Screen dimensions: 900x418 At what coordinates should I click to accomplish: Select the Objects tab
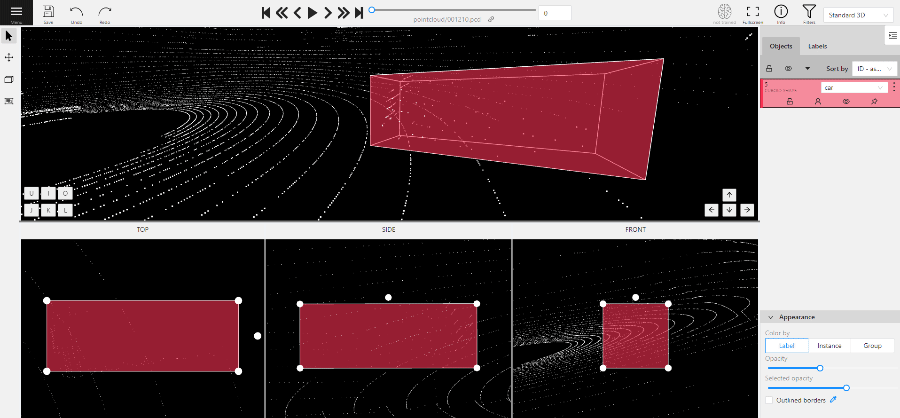[781, 46]
